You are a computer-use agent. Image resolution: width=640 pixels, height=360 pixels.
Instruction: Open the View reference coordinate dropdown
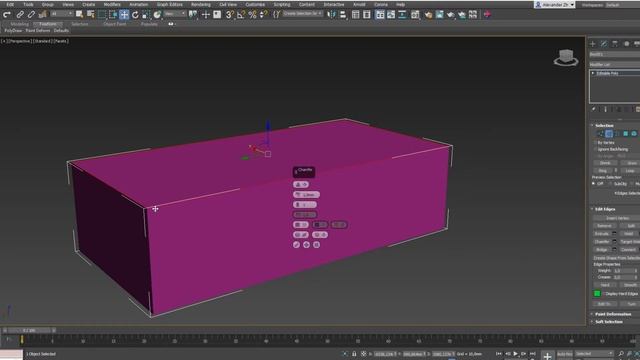click(x=175, y=14)
